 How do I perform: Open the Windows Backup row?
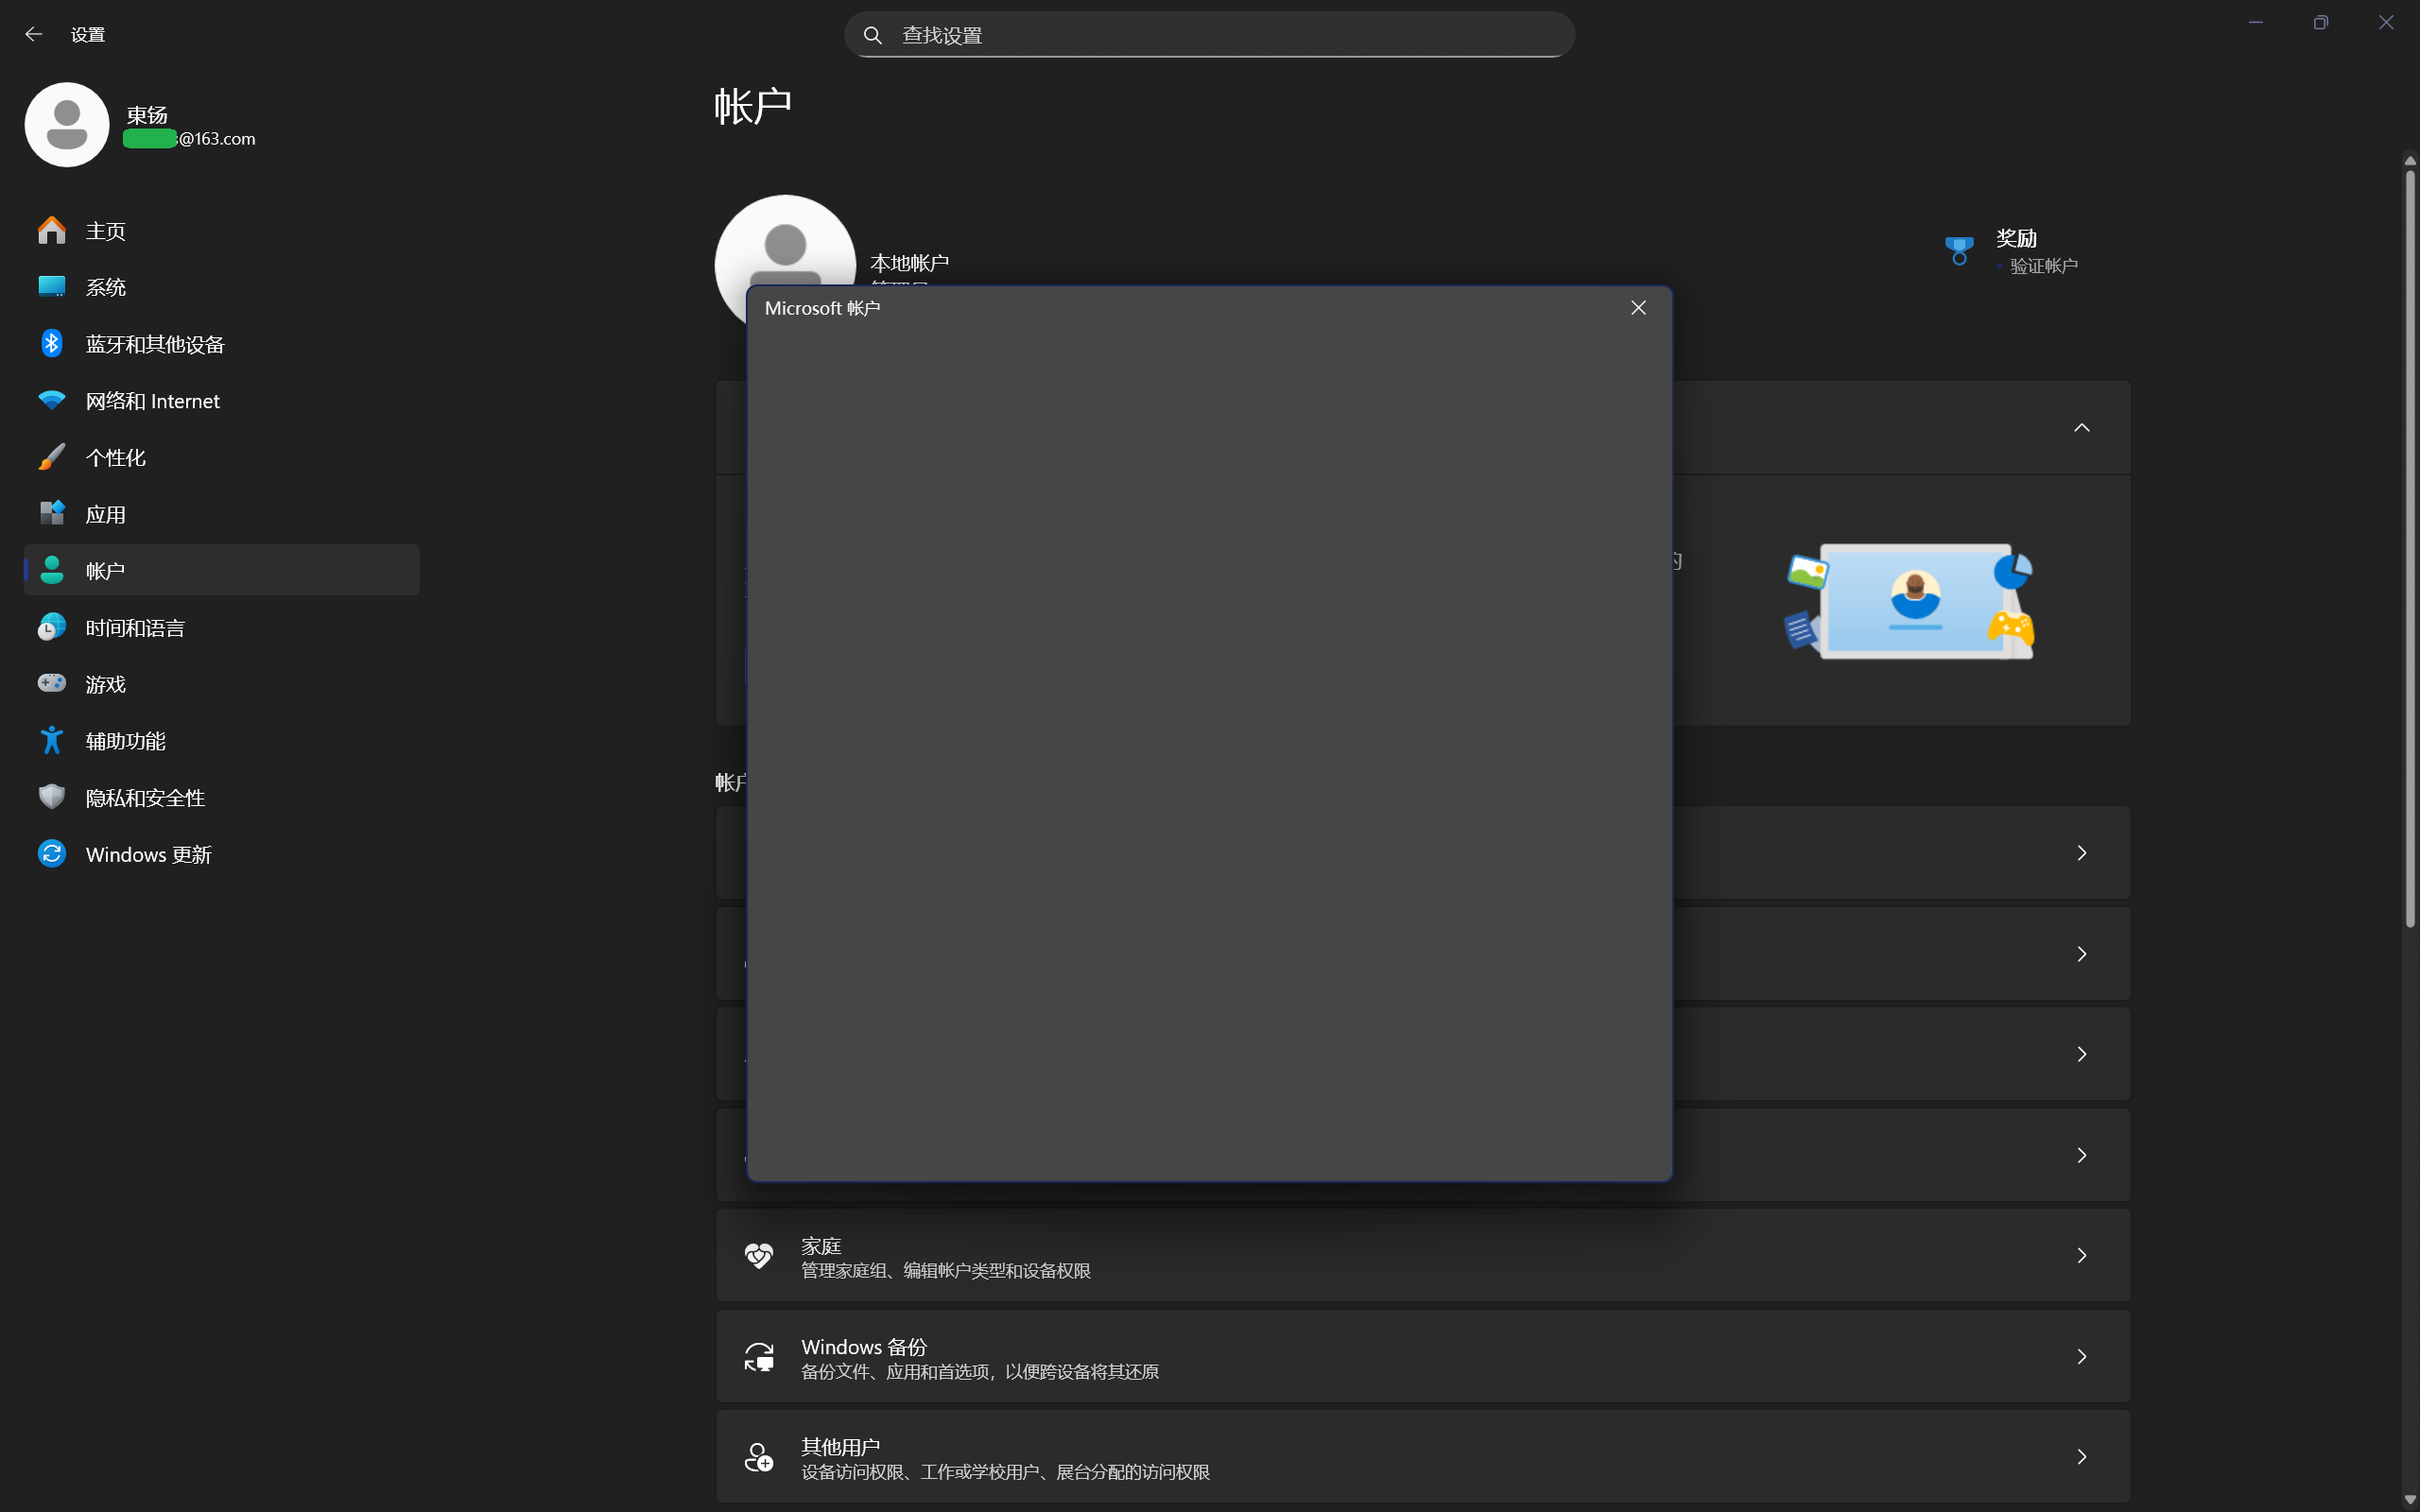tap(1422, 1357)
